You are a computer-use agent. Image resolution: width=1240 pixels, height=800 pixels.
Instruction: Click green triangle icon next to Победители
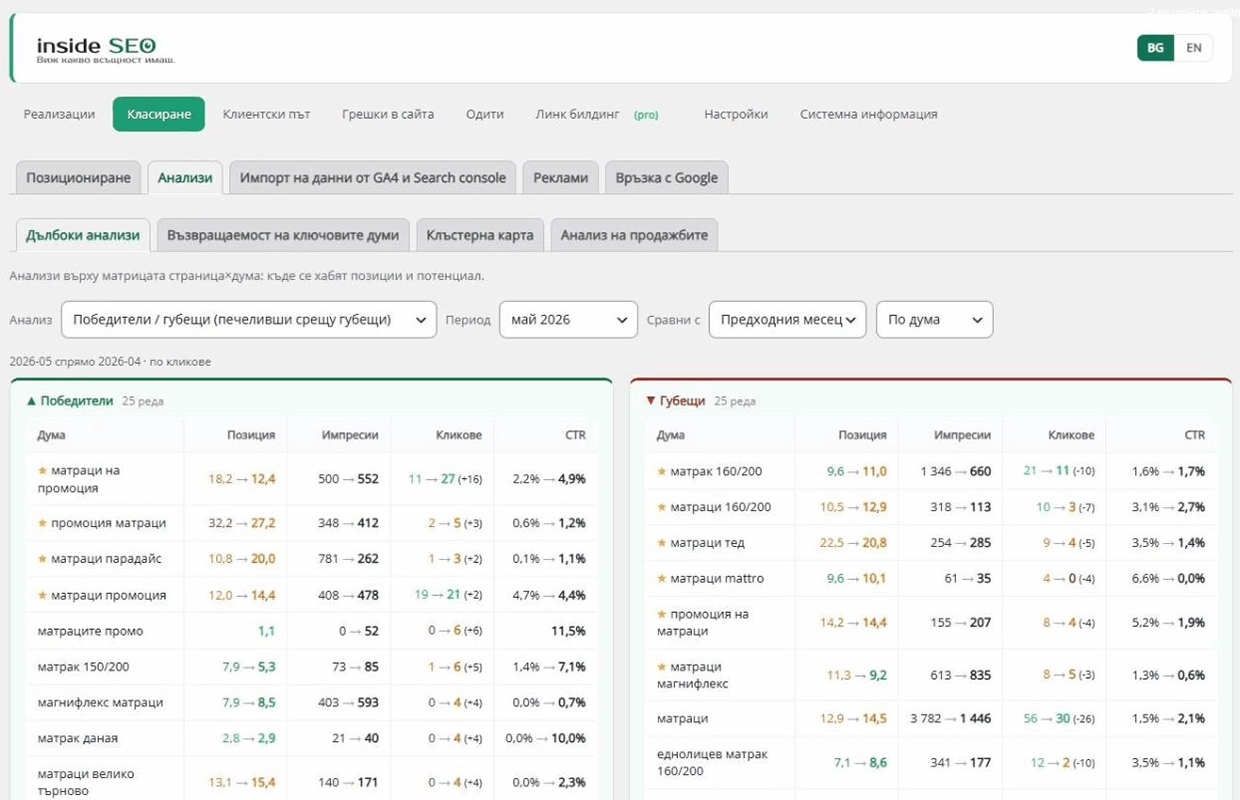pyautogui.click(x=31, y=401)
